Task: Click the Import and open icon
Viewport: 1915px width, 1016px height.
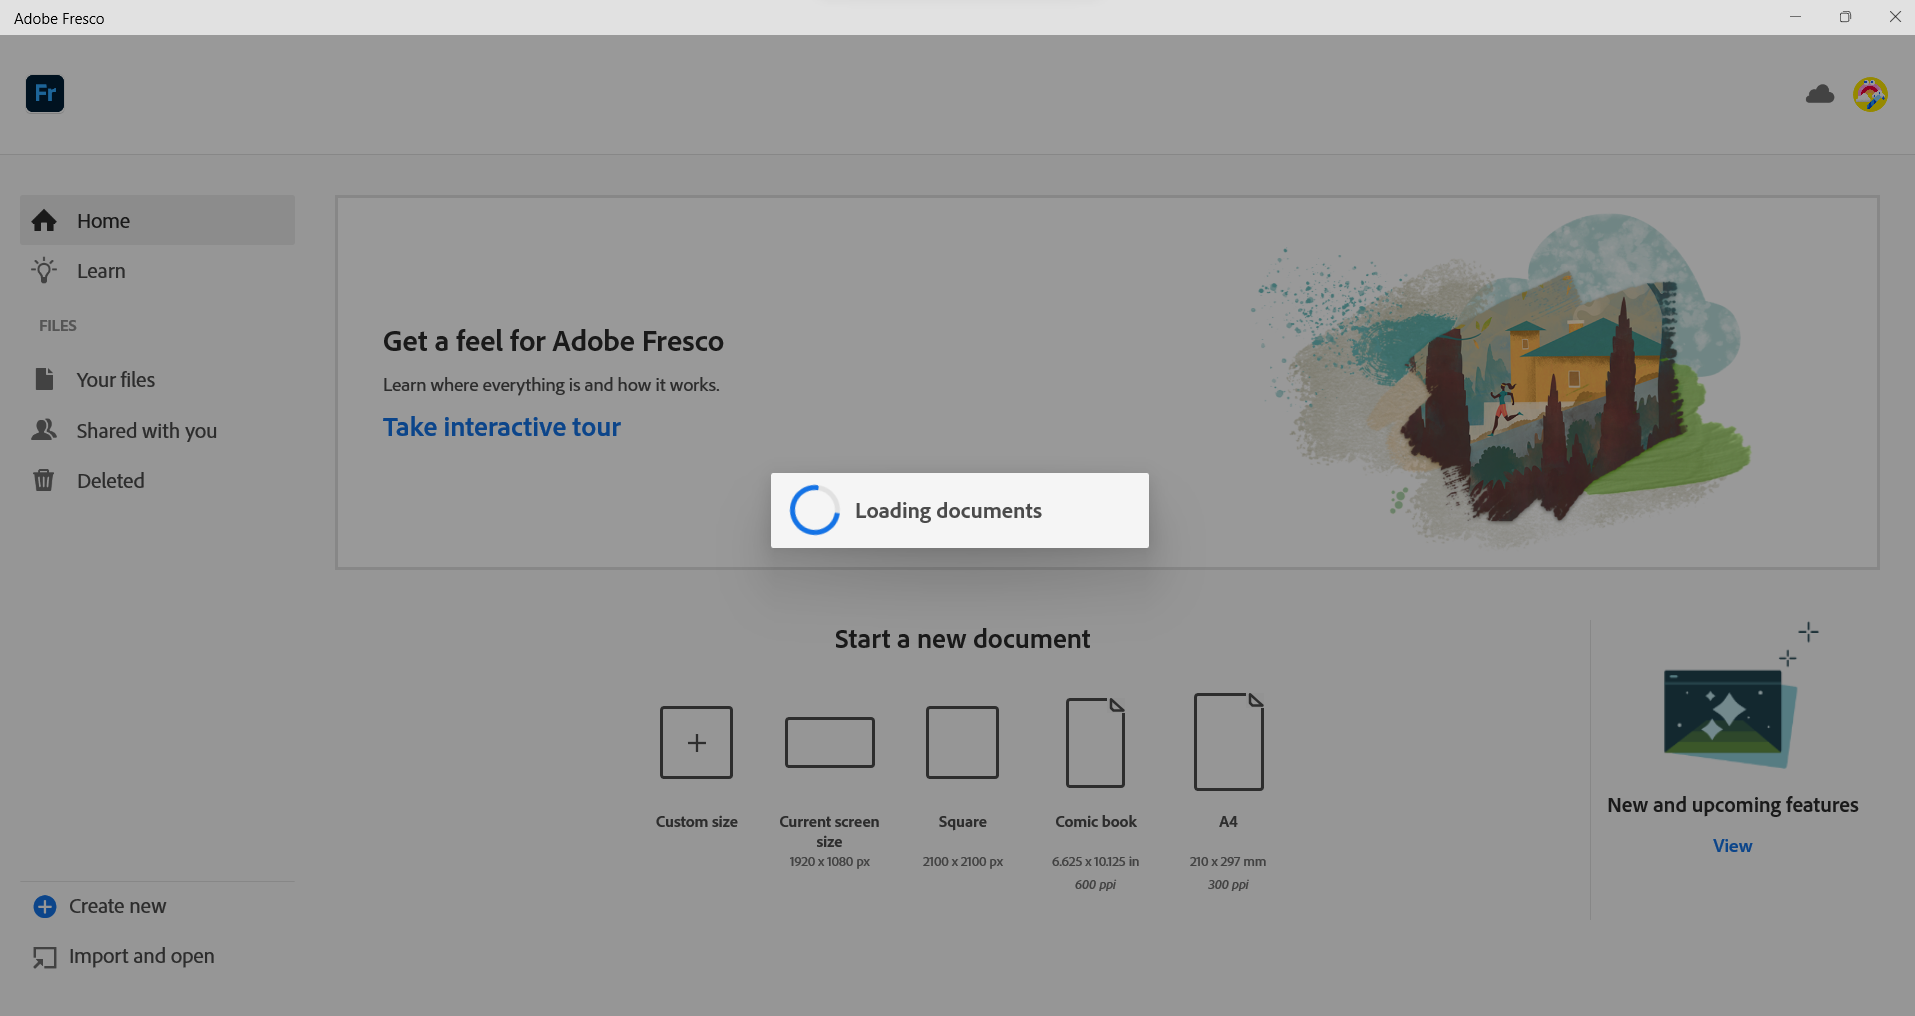Action: [44, 957]
